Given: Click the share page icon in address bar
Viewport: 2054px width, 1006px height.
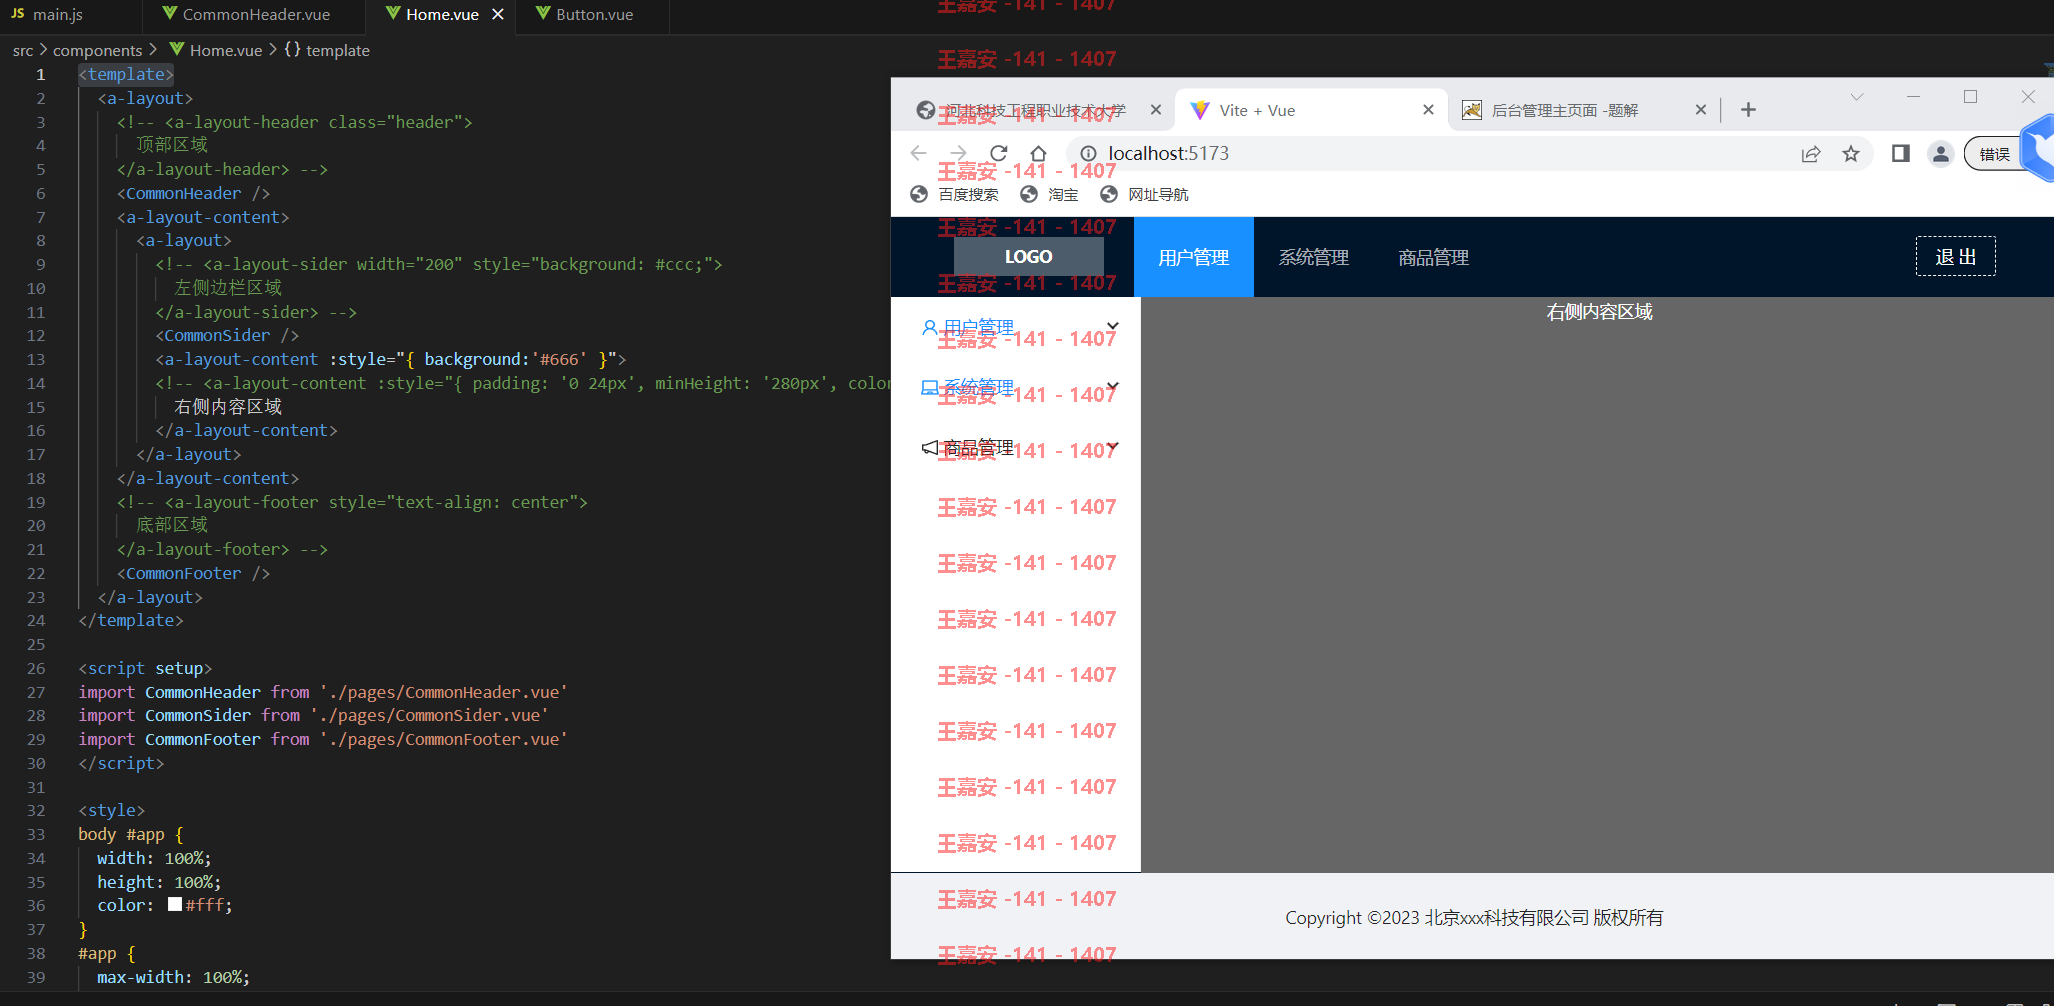Looking at the screenshot, I should coord(1811,153).
